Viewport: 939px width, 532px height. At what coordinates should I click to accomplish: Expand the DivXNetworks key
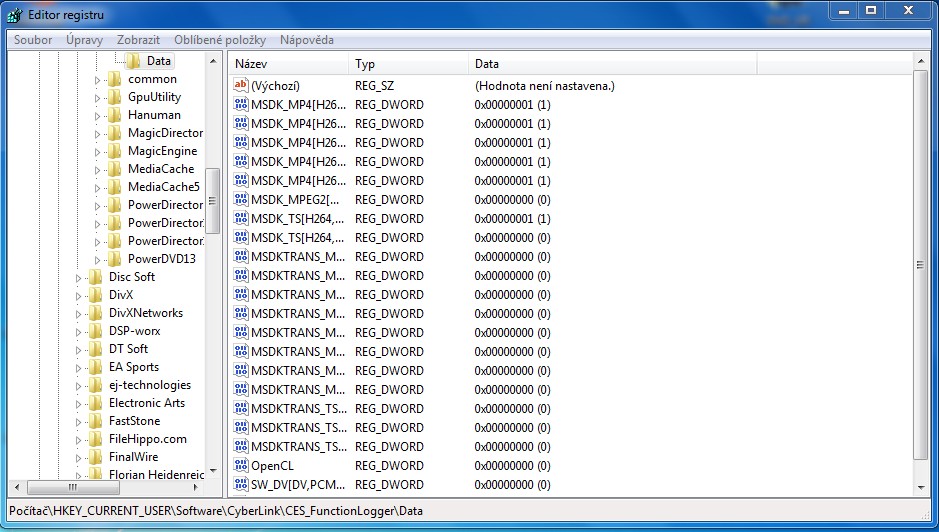78,313
